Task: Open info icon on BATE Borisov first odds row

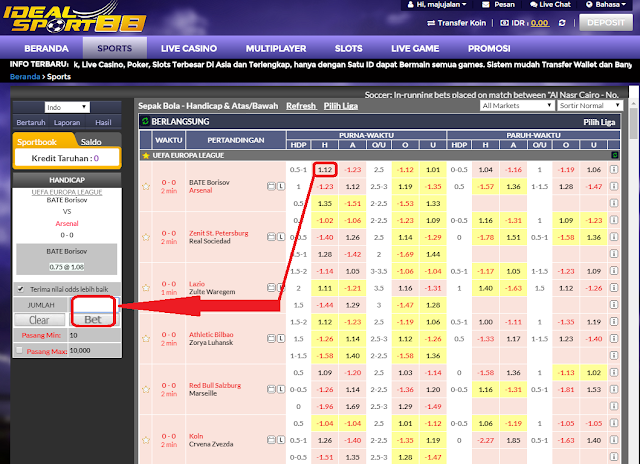Action: 614,169
